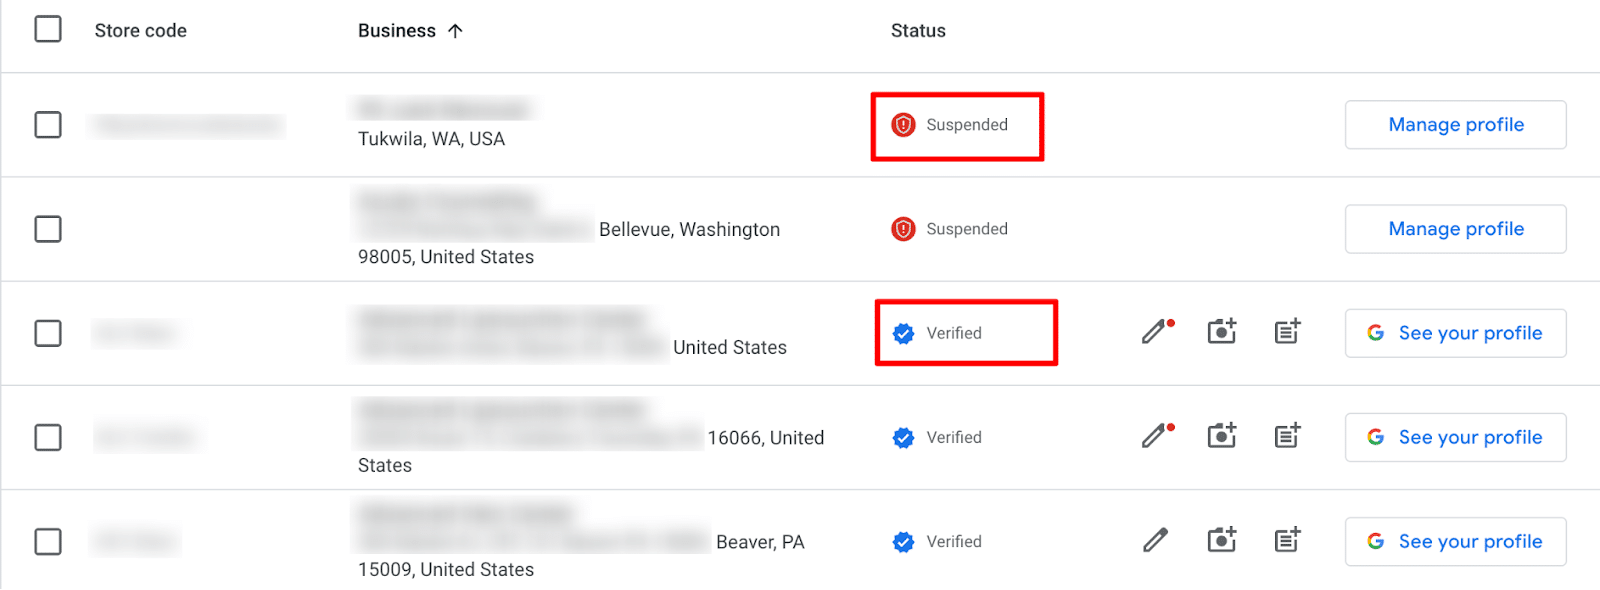This screenshot has height=590, width=1600.
Task: Click the Suspended shield icon on the first row
Action: pyautogui.click(x=902, y=124)
